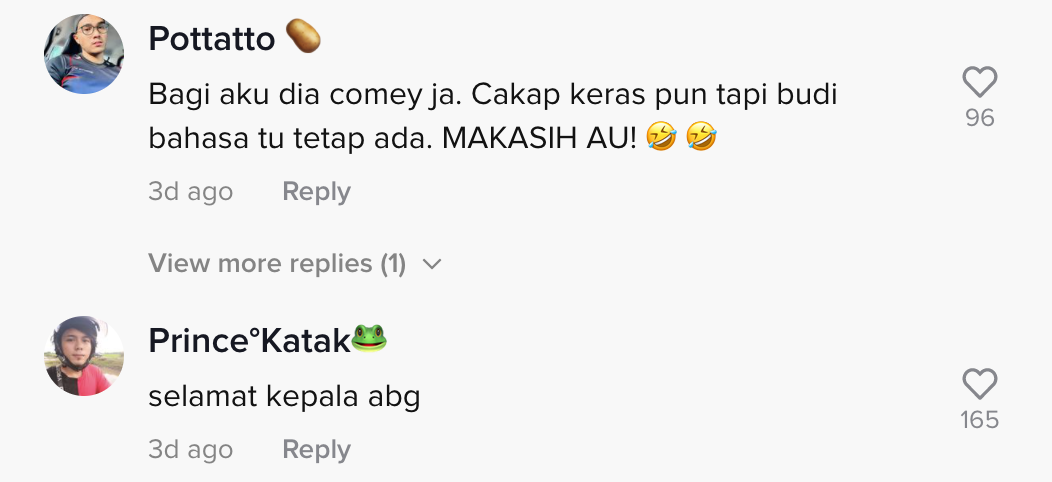Click the potato emoji beside Pottatto's name

click(303, 36)
